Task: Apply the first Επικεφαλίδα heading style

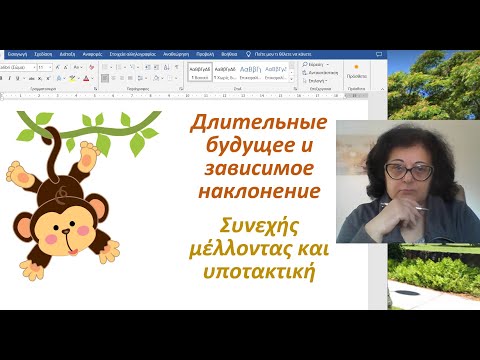Action: tap(250, 72)
